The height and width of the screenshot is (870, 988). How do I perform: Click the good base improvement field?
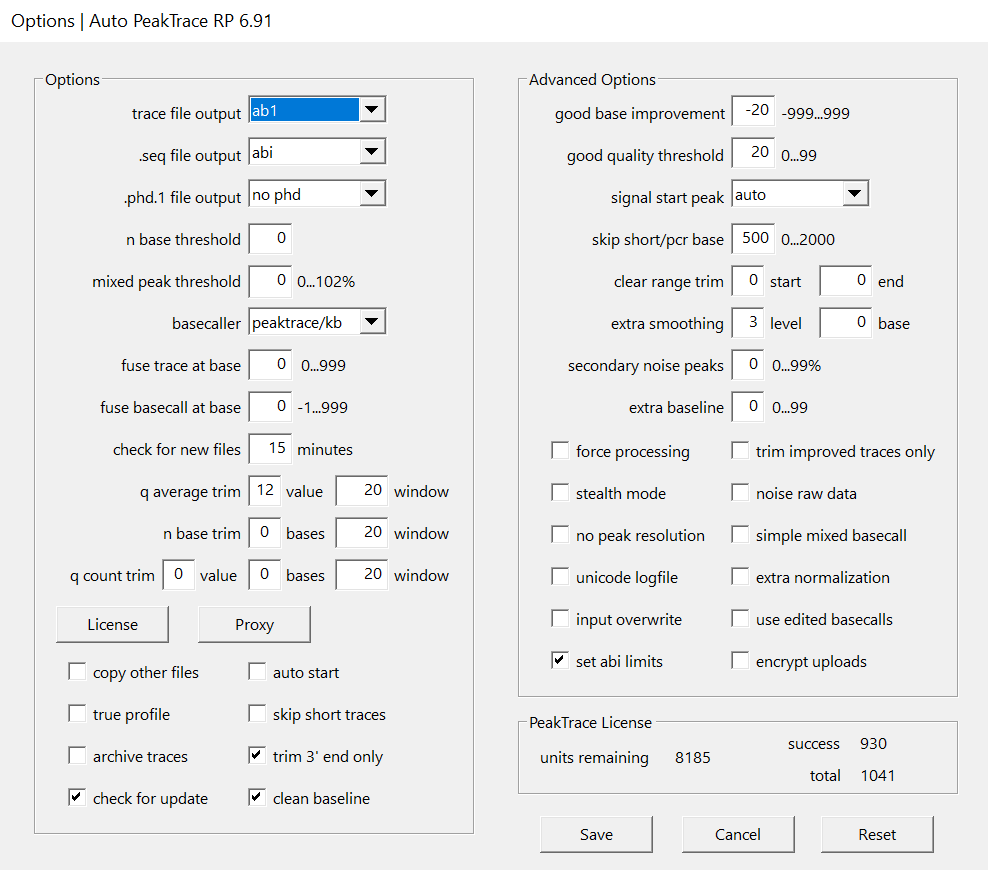[753, 111]
